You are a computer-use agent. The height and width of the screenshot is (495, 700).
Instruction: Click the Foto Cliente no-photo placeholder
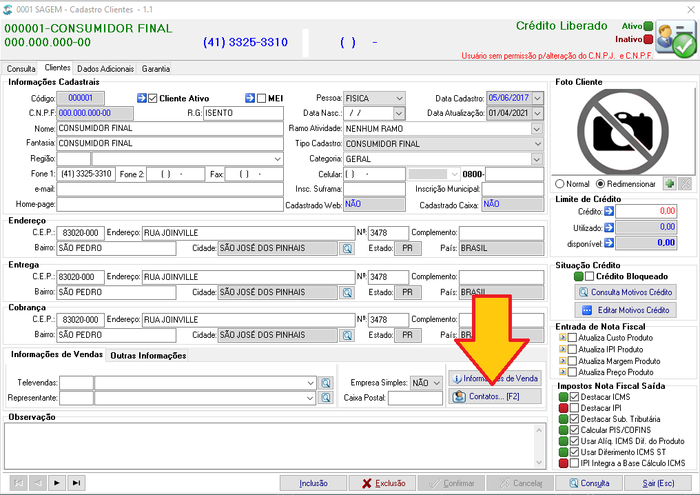[x=623, y=131]
